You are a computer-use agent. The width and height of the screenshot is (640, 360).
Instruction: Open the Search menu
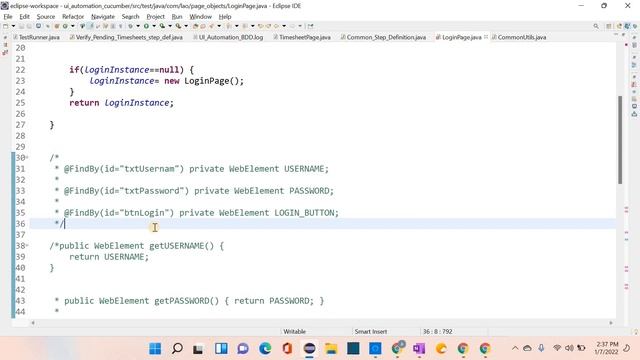pyautogui.click(x=131, y=17)
